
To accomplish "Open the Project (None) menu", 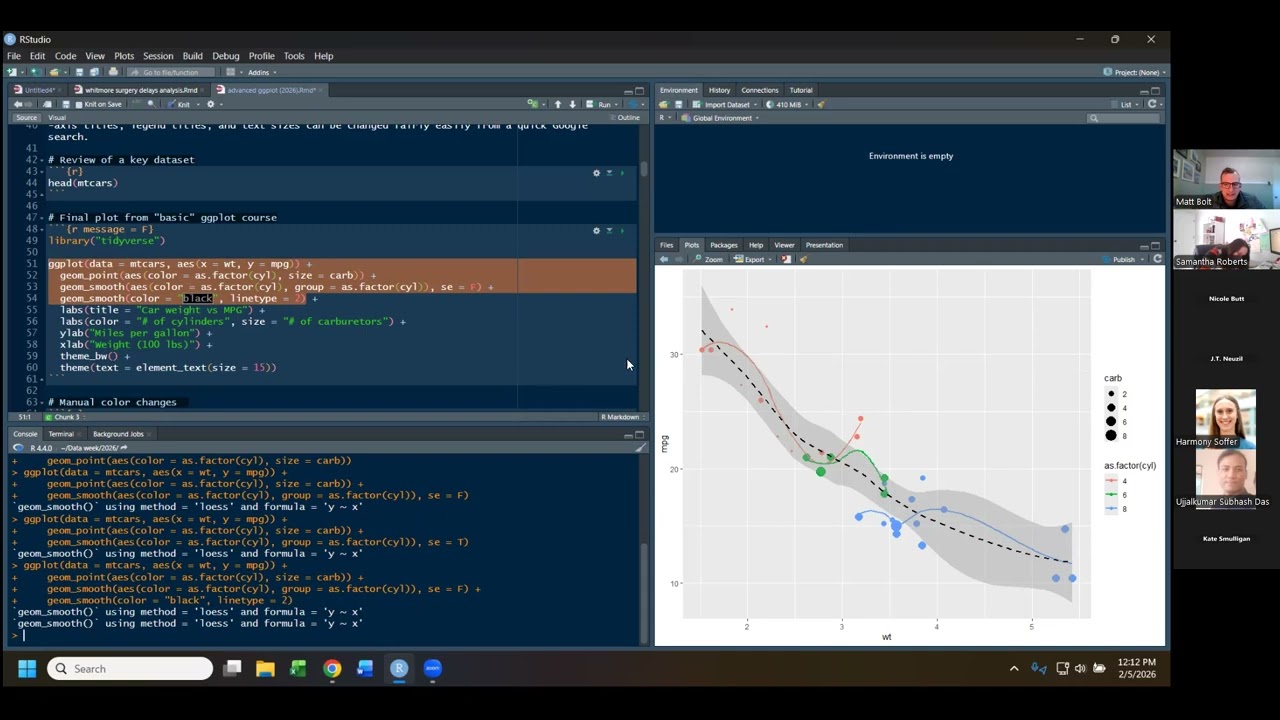I will pyautogui.click(x=1135, y=72).
